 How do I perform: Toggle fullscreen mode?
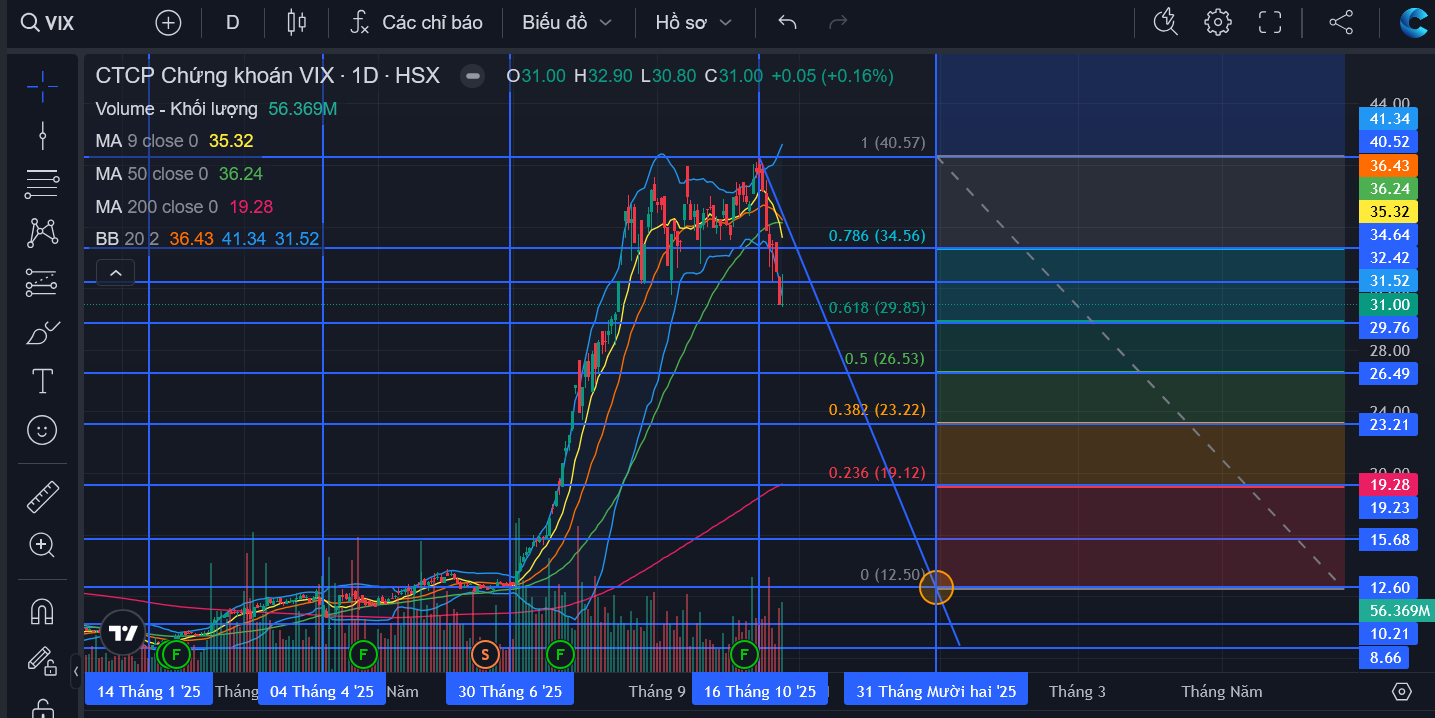pos(1270,22)
